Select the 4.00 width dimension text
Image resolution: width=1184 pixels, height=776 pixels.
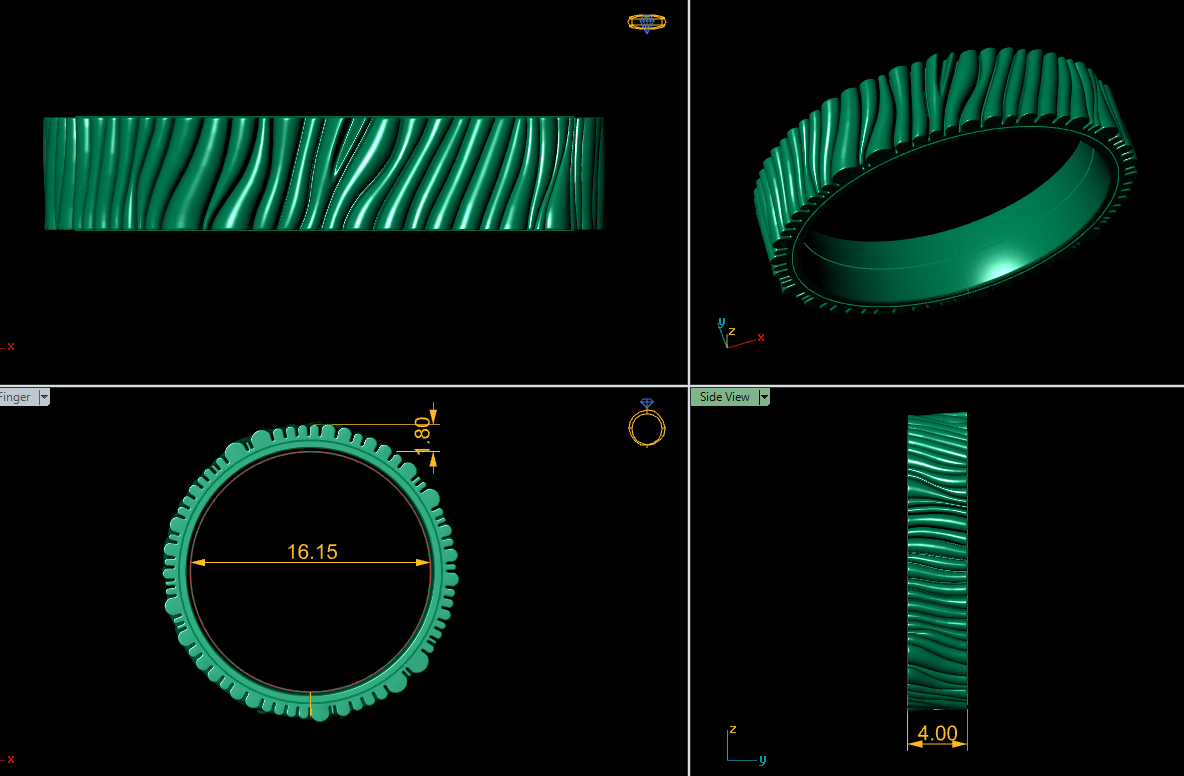937,733
